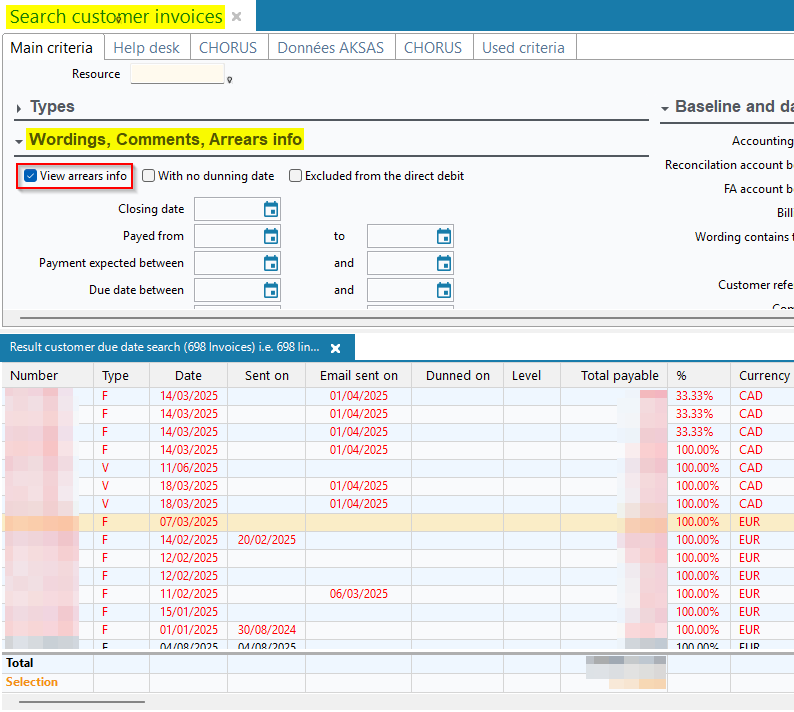
Task: Click the Total payable column header
Action: pyautogui.click(x=619, y=376)
